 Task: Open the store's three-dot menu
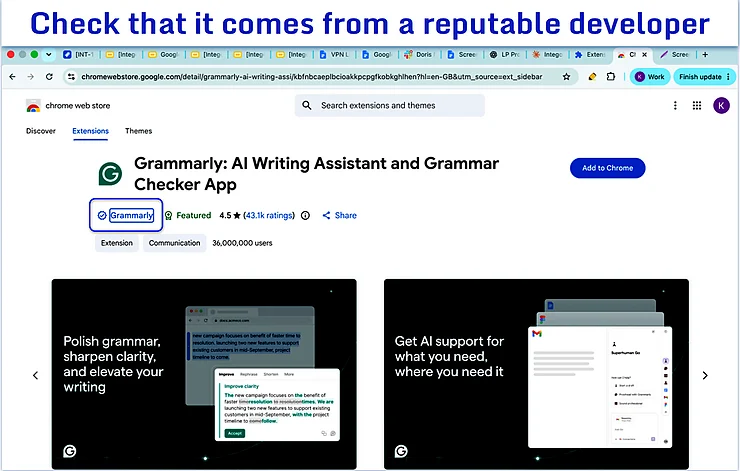(x=675, y=105)
